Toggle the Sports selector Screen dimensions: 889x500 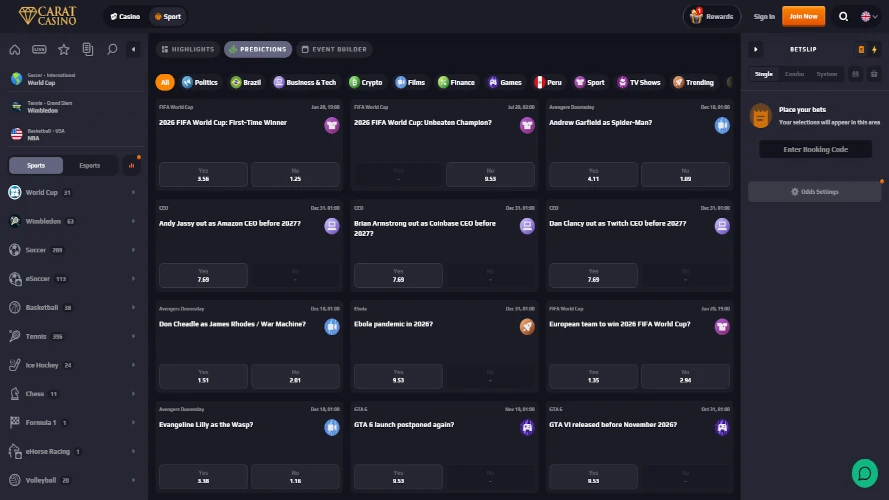coord(36,166)
